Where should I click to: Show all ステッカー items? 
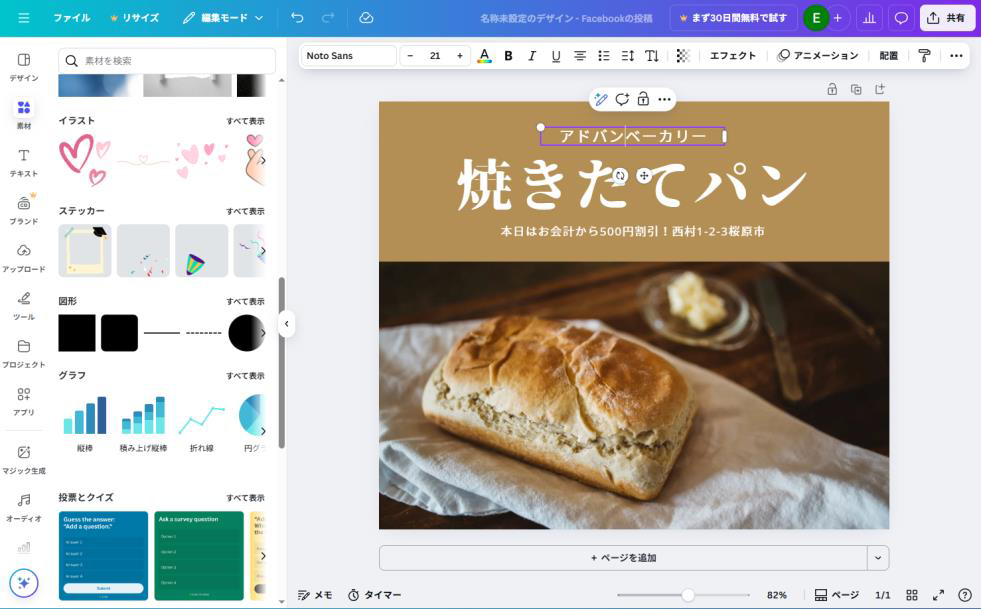tap(245, 211)
